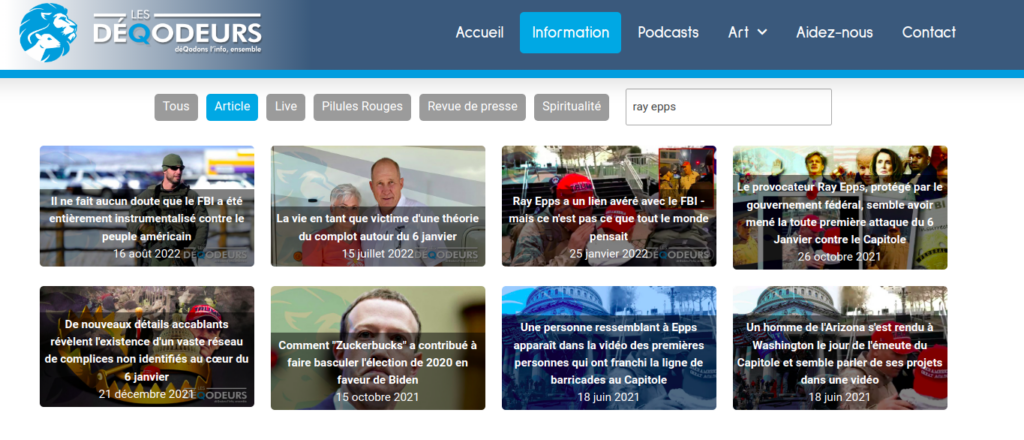Viewport: 1024px width, 440px height.
Task: Open the Zuckerbucks article thumbnail
Action: tap(378, 347)
